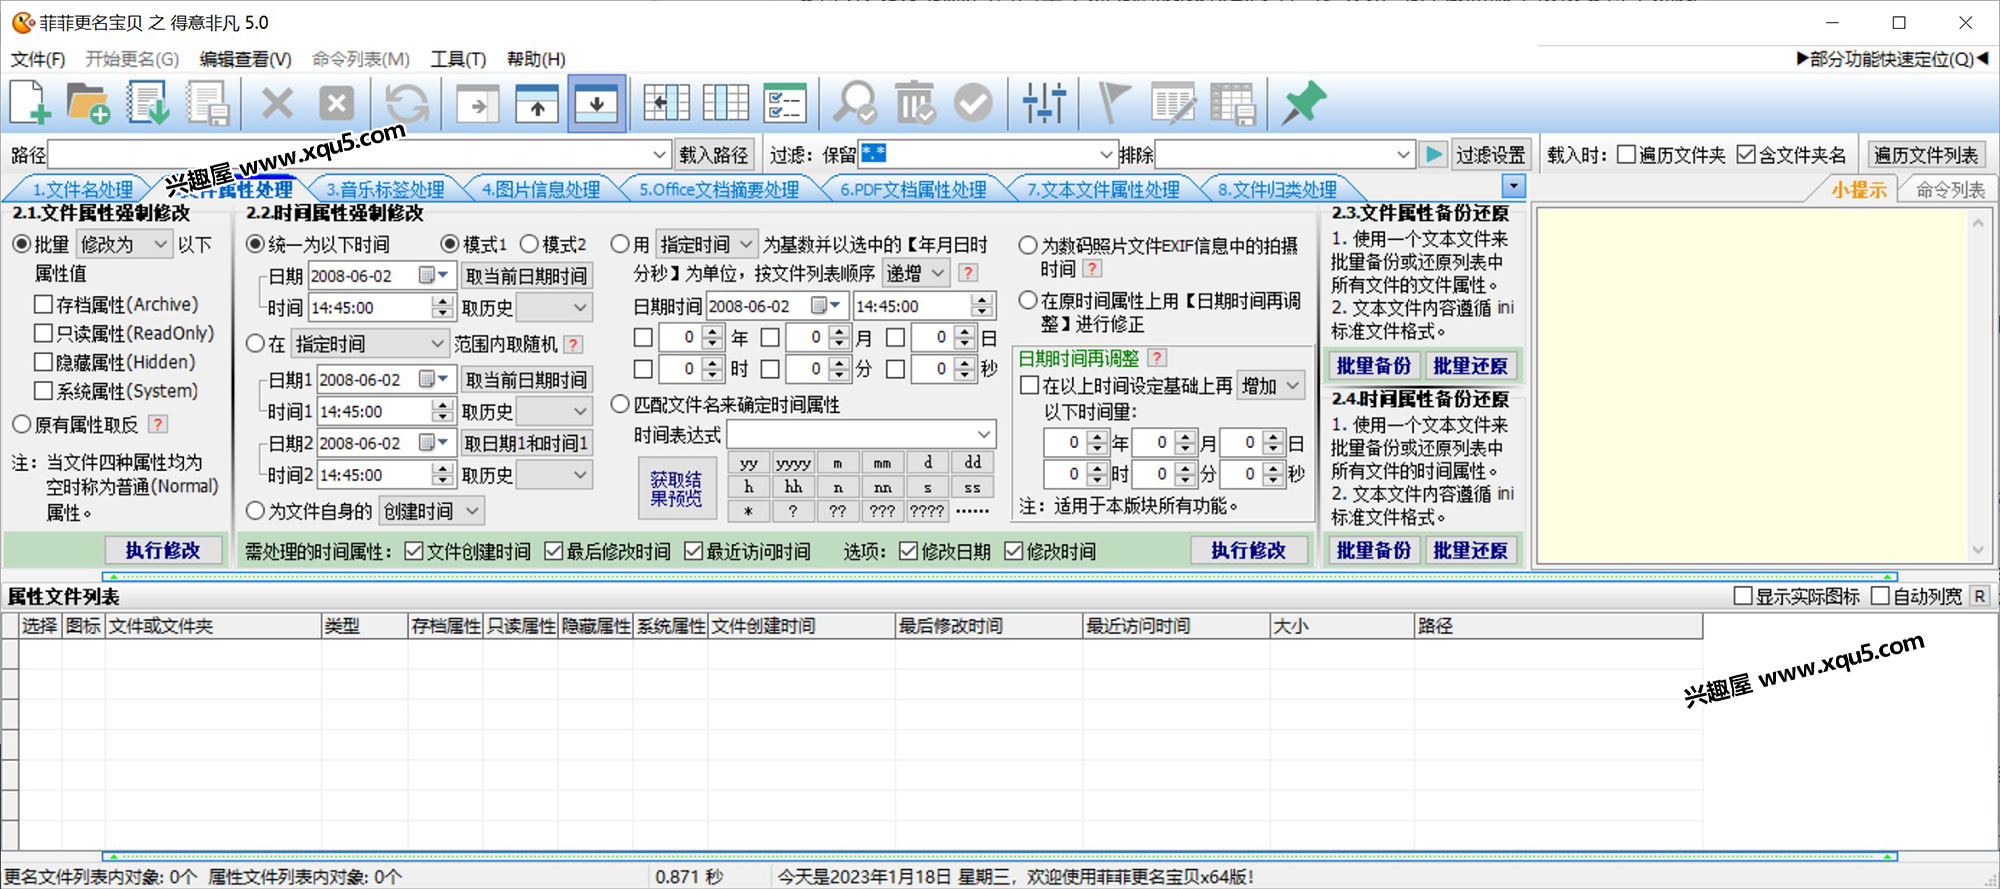Click the panel right-arrow layout icon
The image size is (2000, 889).
click(x=478, y=103)
